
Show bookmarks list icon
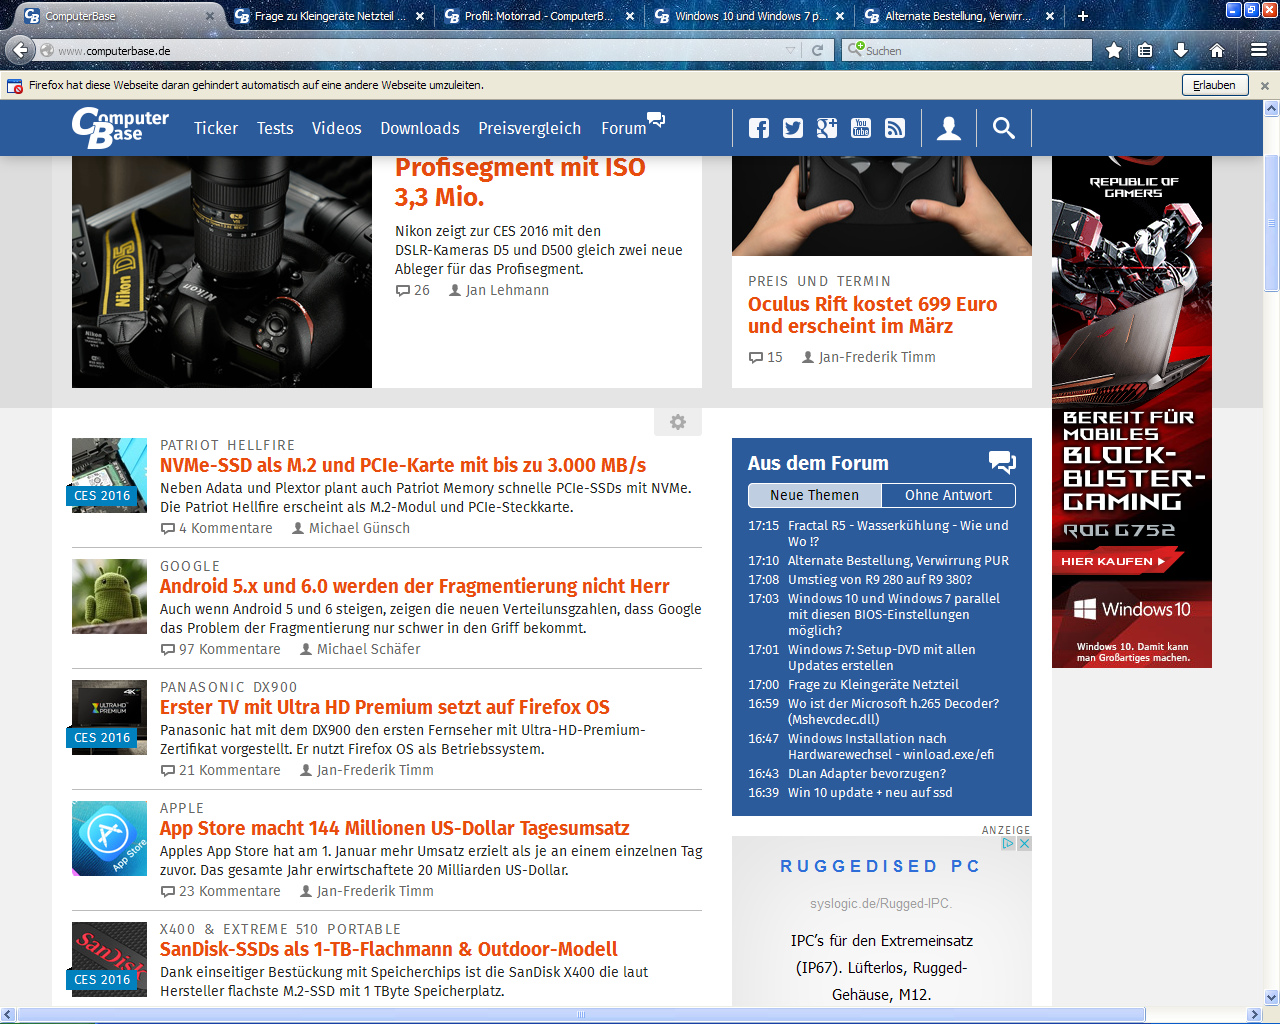coord(1146,50)
